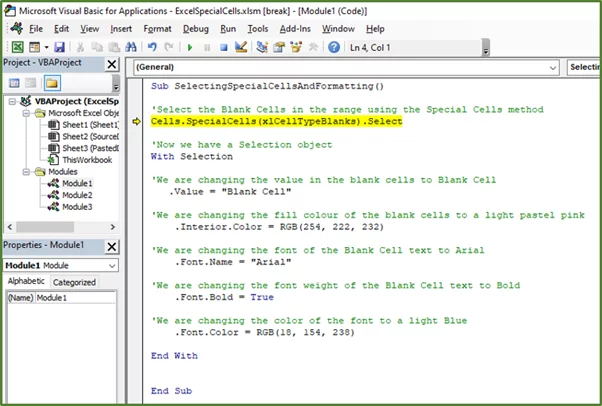
Task: Collapse the Microsoft Excel Objects folder
Action: coord(26,113)
